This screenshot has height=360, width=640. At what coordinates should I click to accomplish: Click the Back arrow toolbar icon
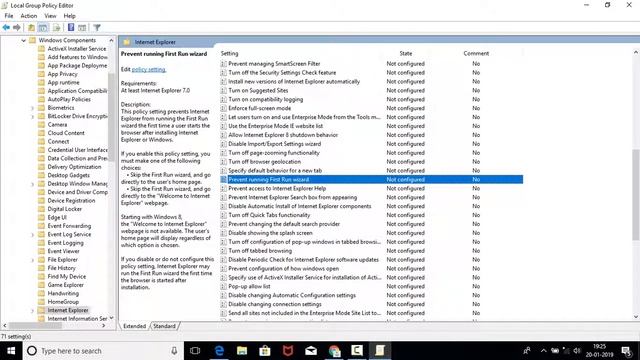click(x=6, y=27)
